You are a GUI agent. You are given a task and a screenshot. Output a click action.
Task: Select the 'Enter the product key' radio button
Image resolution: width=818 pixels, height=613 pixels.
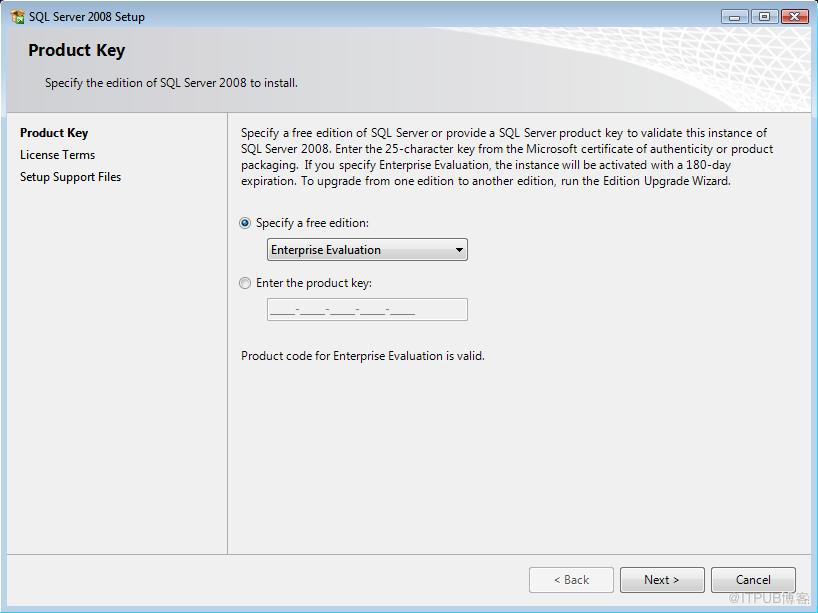245,283
